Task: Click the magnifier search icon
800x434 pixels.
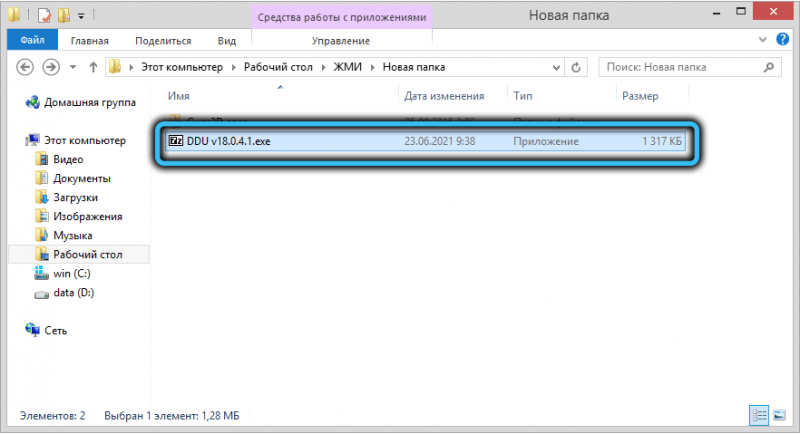Action: 769,67
